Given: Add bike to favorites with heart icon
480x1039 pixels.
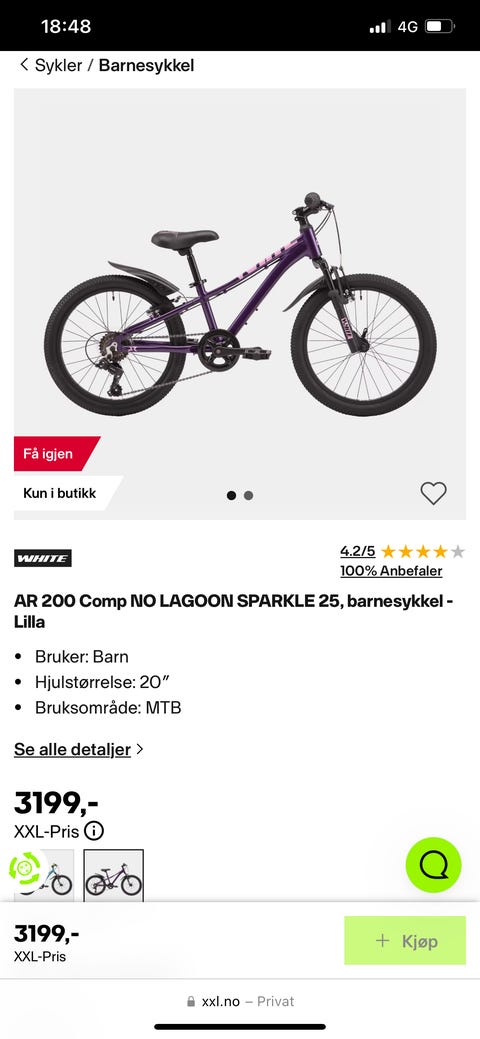Looking at the screenshot, I should click(x=434, y=493).
